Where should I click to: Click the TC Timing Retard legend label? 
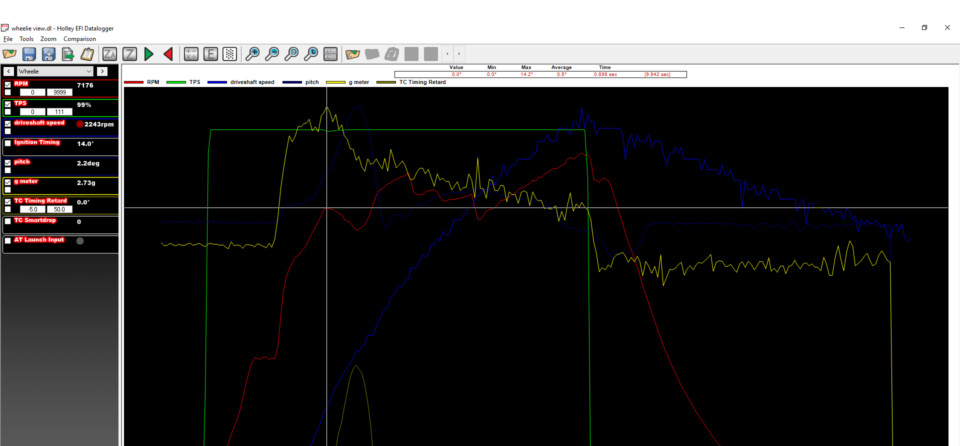coord(422,82)
